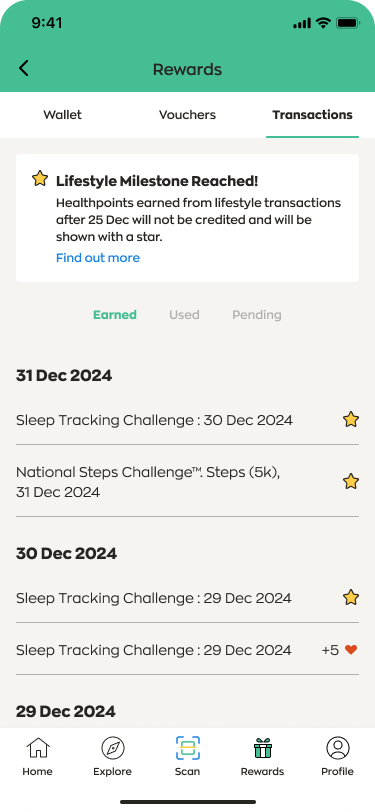
Task: Switch to the Vouchers tab
Action: [x=188, y=114]
